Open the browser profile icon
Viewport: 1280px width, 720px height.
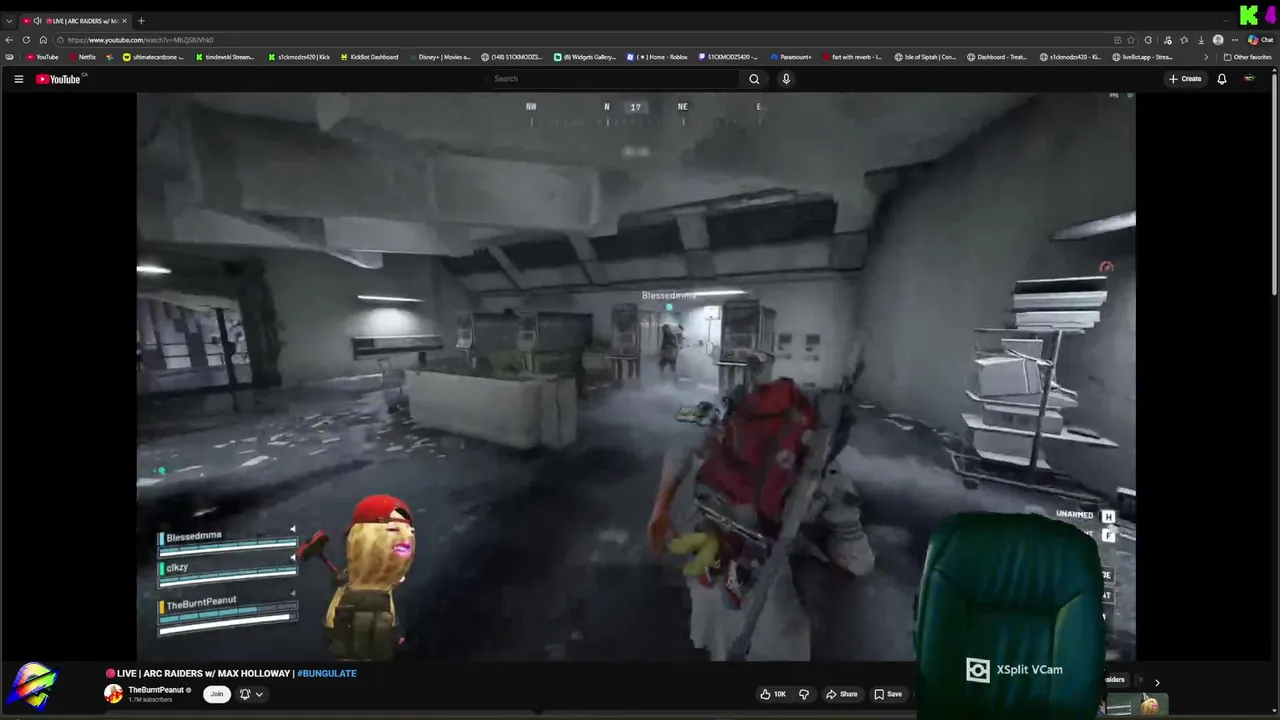coord(1217,40)
